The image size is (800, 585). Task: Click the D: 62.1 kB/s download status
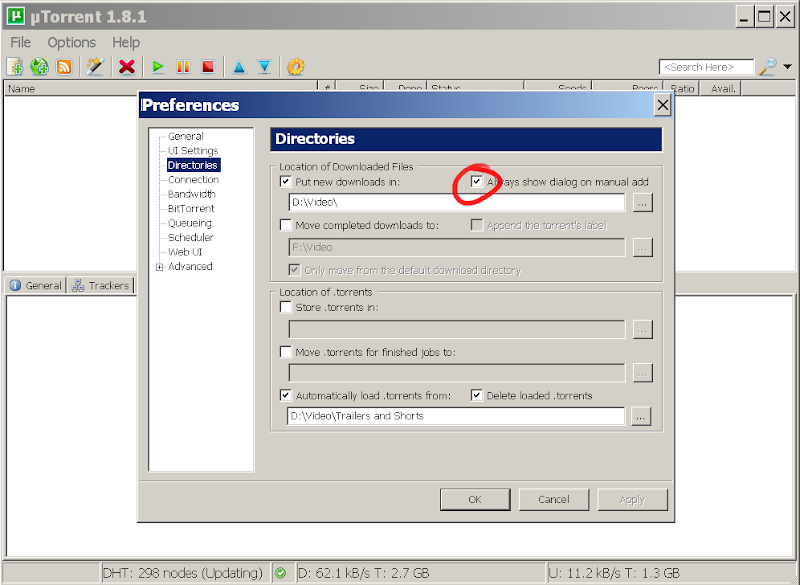[363, 573]
